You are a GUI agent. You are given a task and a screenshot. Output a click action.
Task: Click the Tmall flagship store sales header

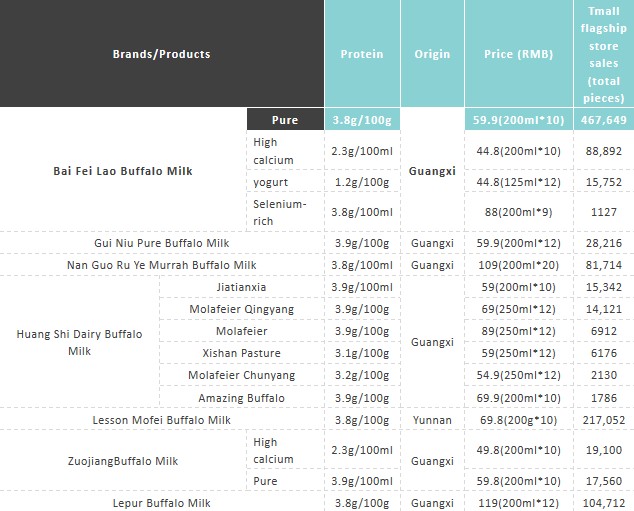click(x=604, y=53)
